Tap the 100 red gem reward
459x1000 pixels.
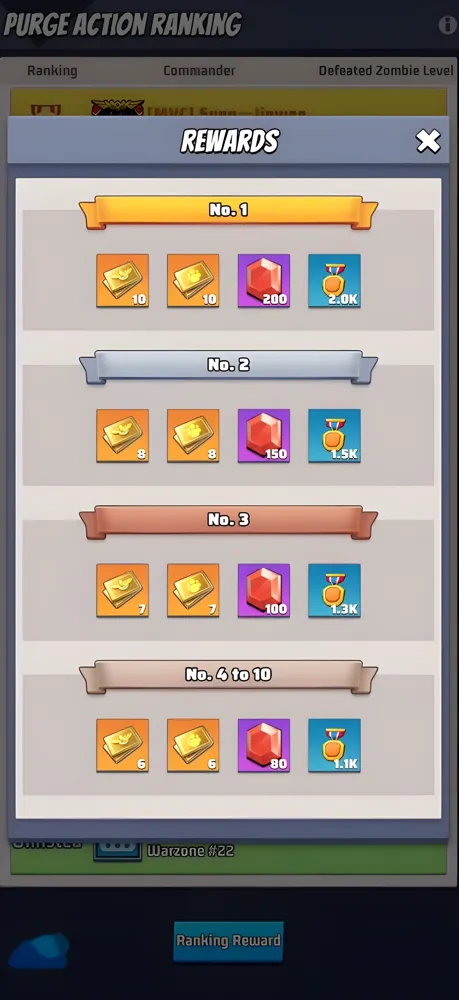[264, 591]
